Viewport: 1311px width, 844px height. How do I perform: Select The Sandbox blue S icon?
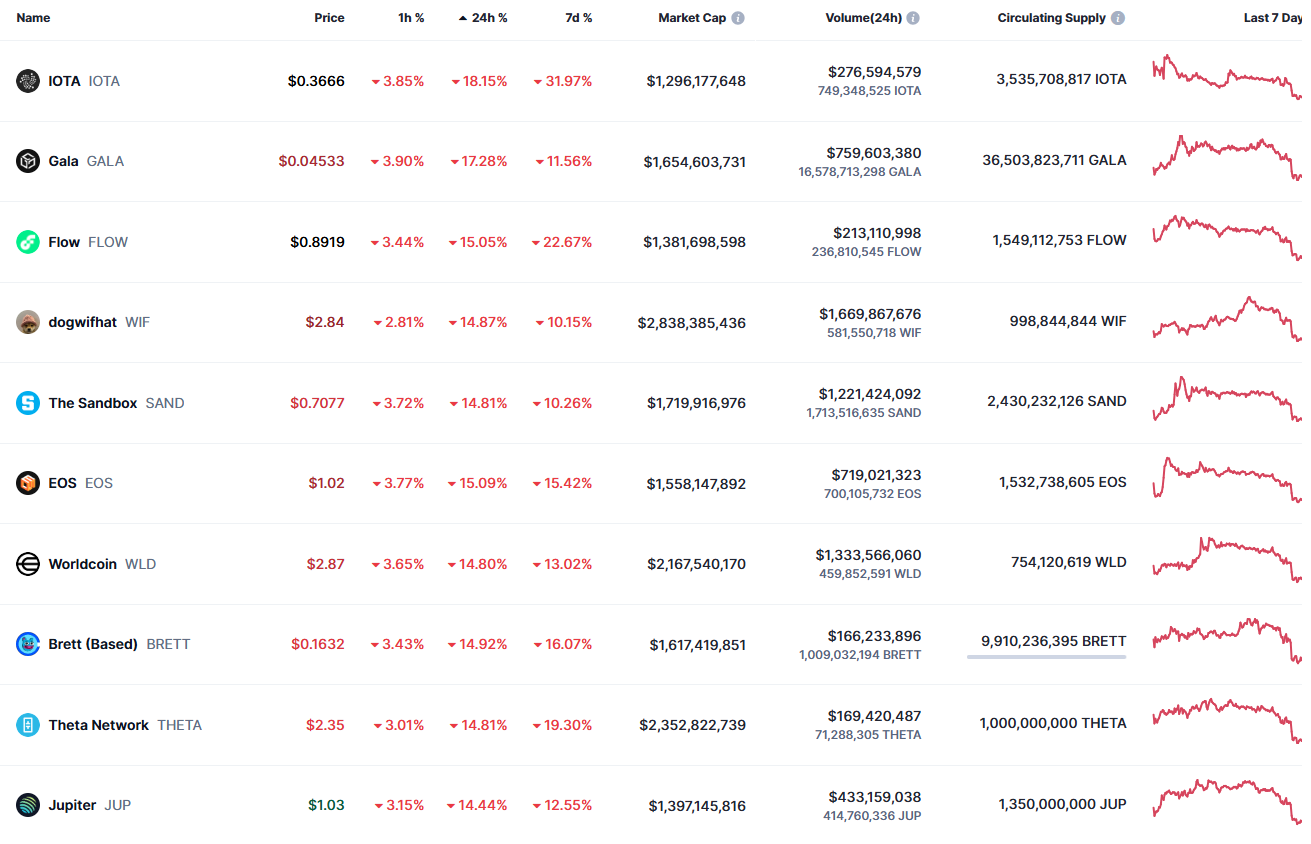coord(28,403)
